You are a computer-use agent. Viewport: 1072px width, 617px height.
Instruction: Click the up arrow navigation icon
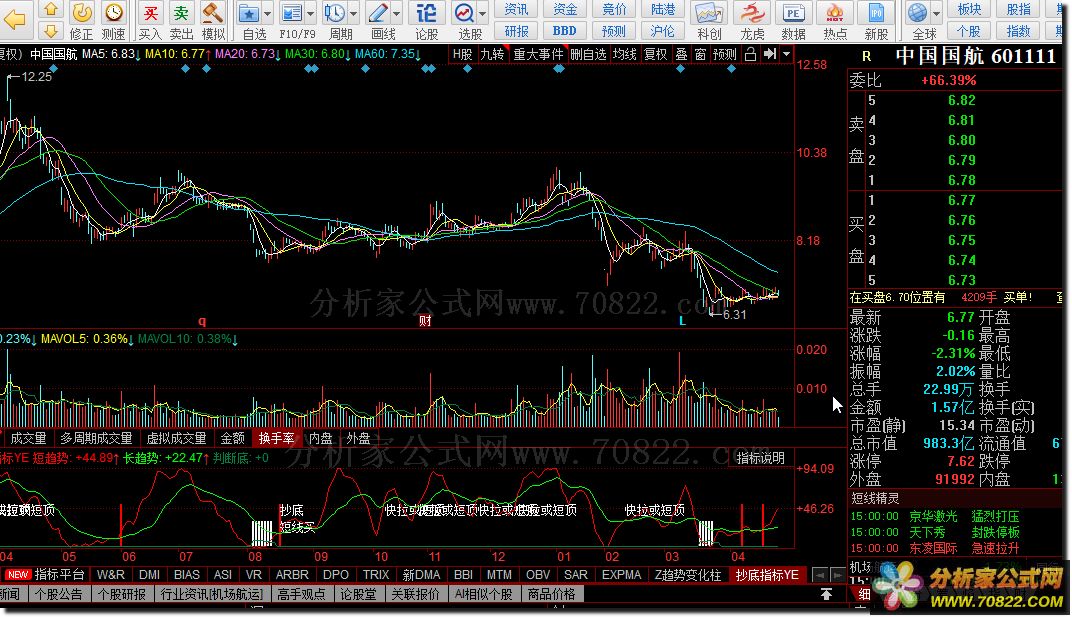pyautogui.click(x=51, y=10)
